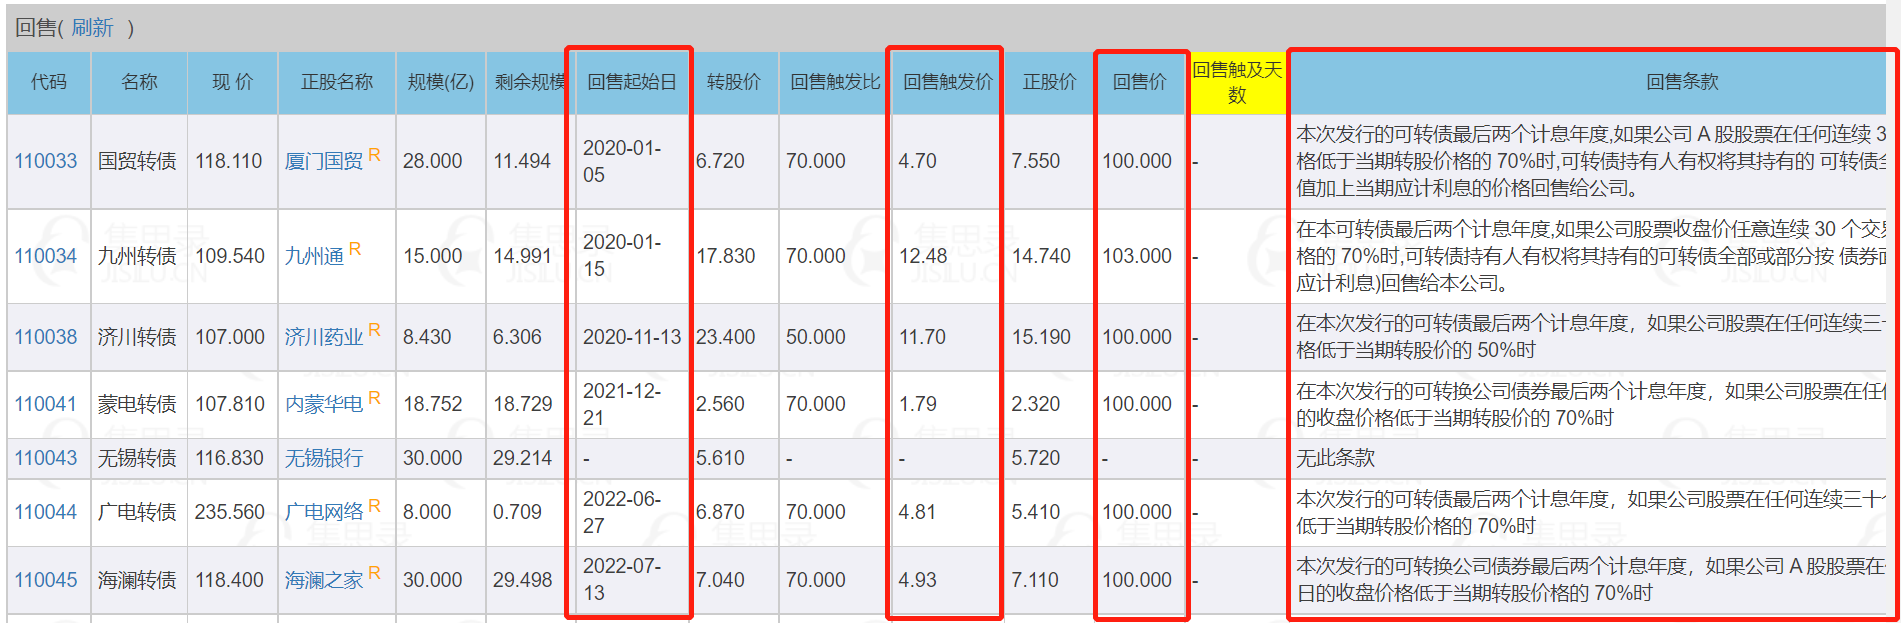Click put trigger price 1.79
This screenshot has width=1901, height=623.
coord(918,404)
